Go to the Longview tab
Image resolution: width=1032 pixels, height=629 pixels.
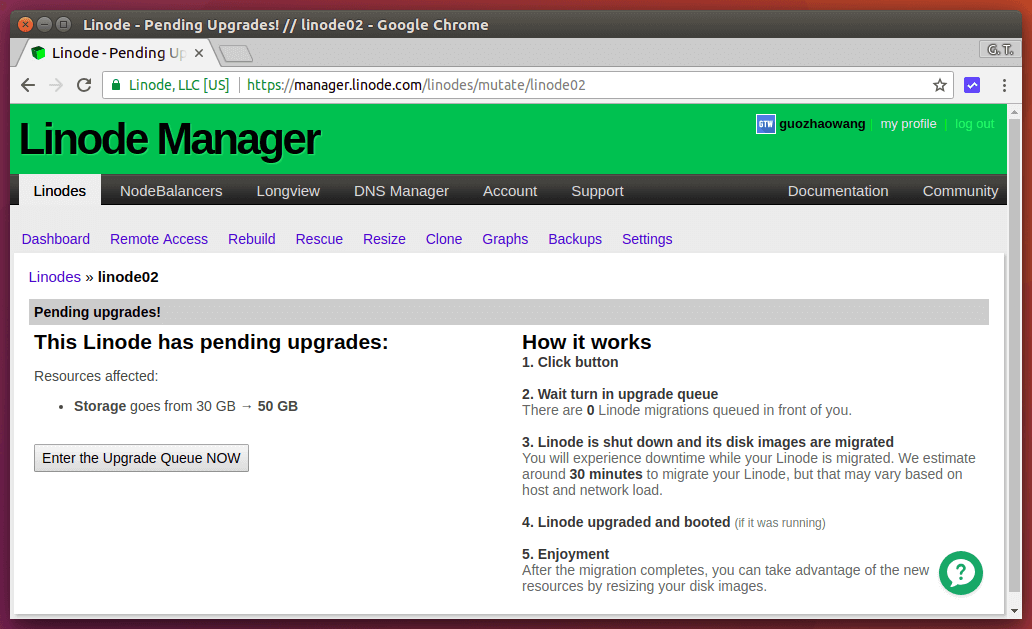point(288,191)
